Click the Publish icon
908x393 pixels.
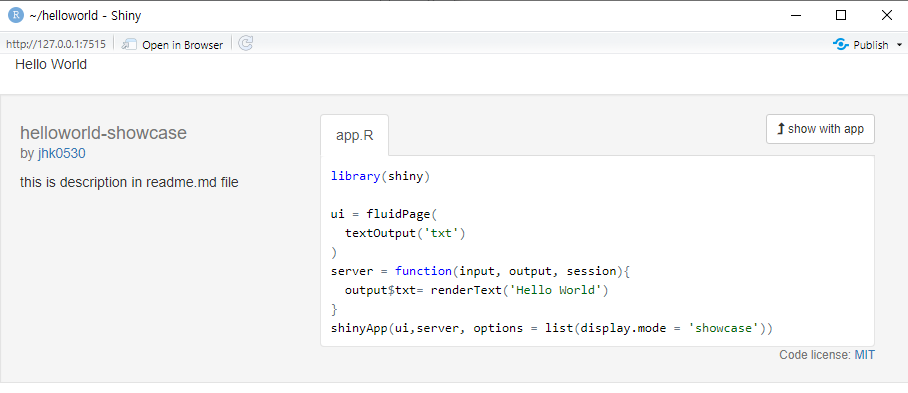(x=840, y=45)
